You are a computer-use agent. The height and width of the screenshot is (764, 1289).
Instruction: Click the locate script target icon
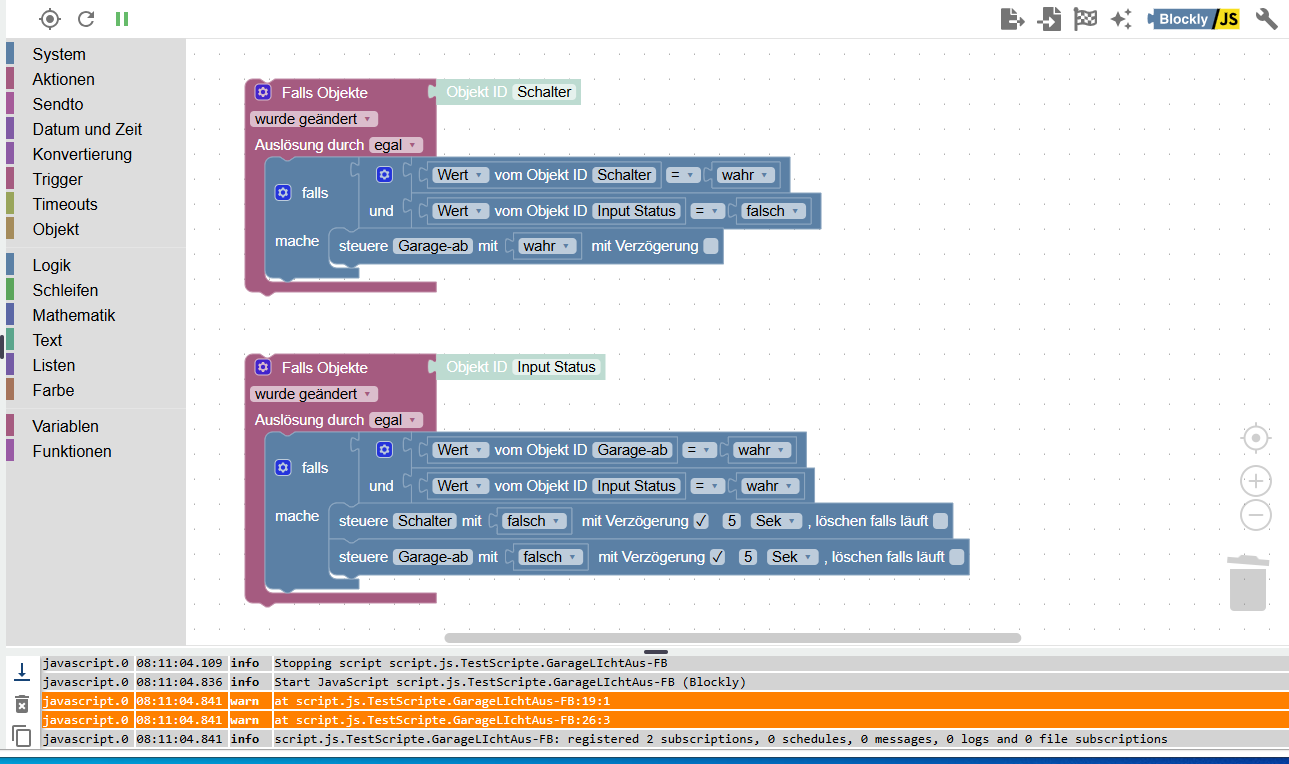point(50,18)
